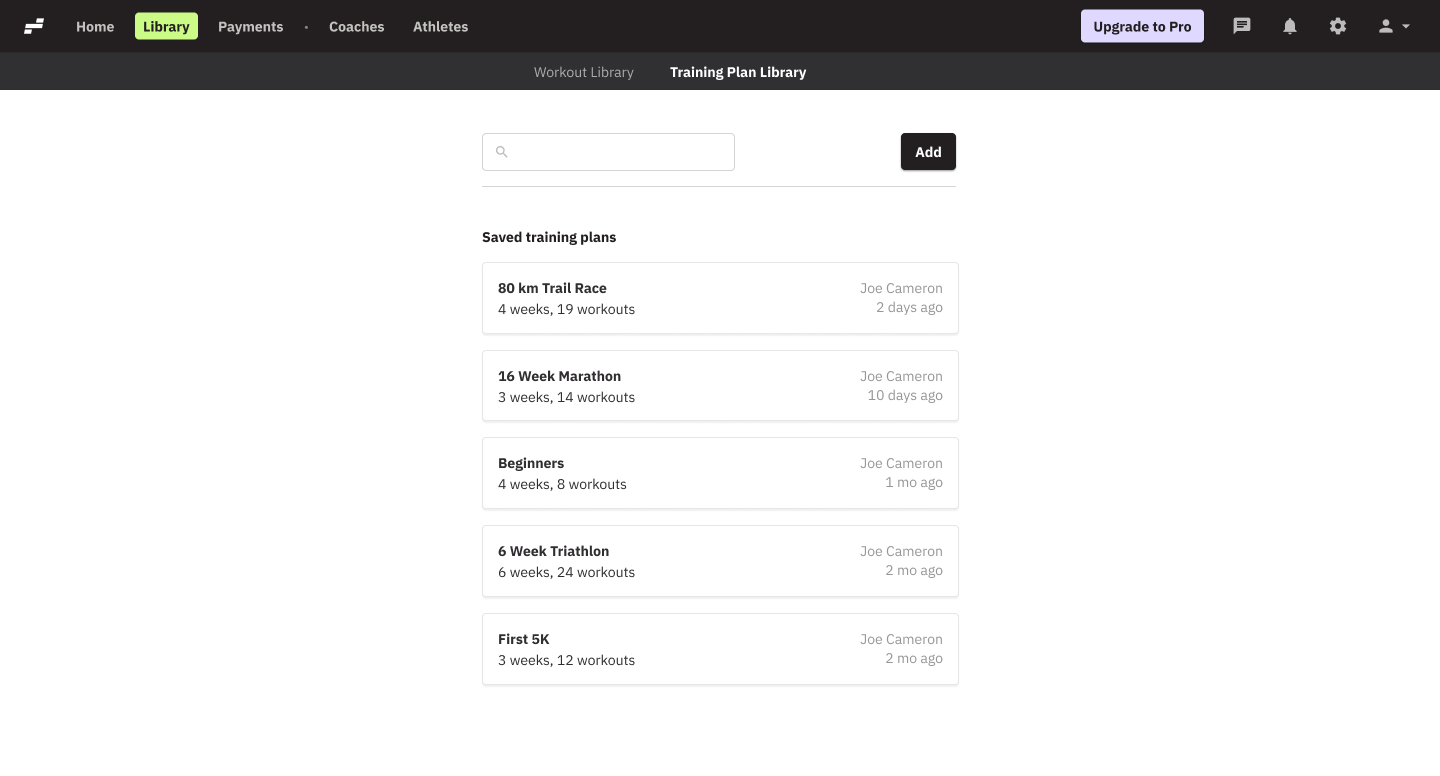Open the 6 Week Triathlon plan

(720, 561)
